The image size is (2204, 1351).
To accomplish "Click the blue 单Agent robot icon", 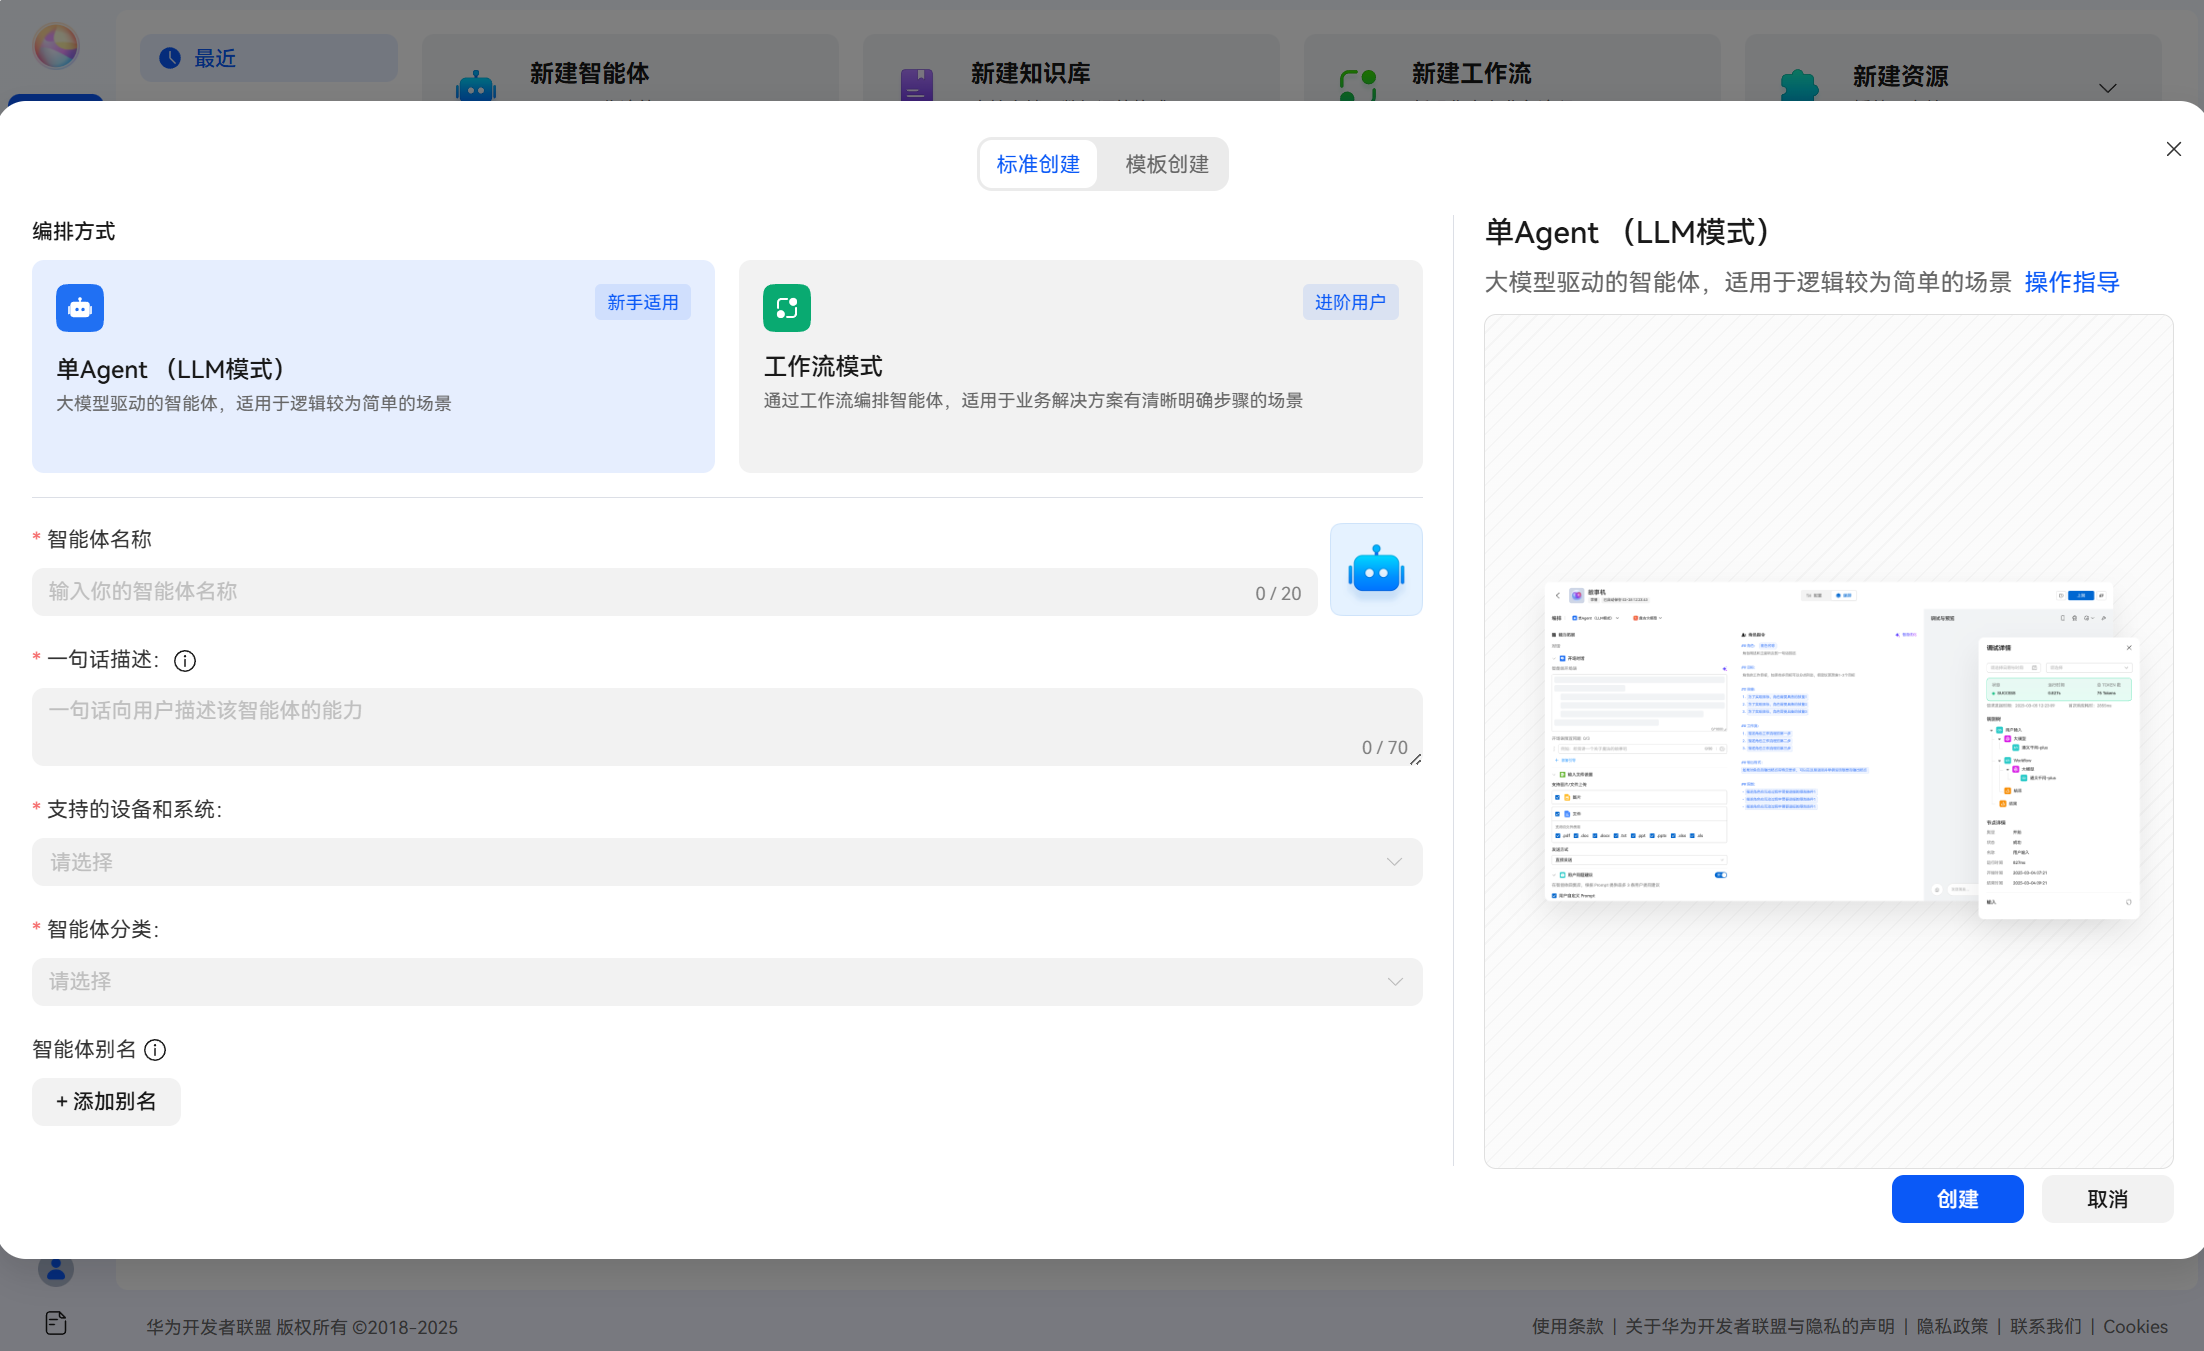I will point(80,308).
